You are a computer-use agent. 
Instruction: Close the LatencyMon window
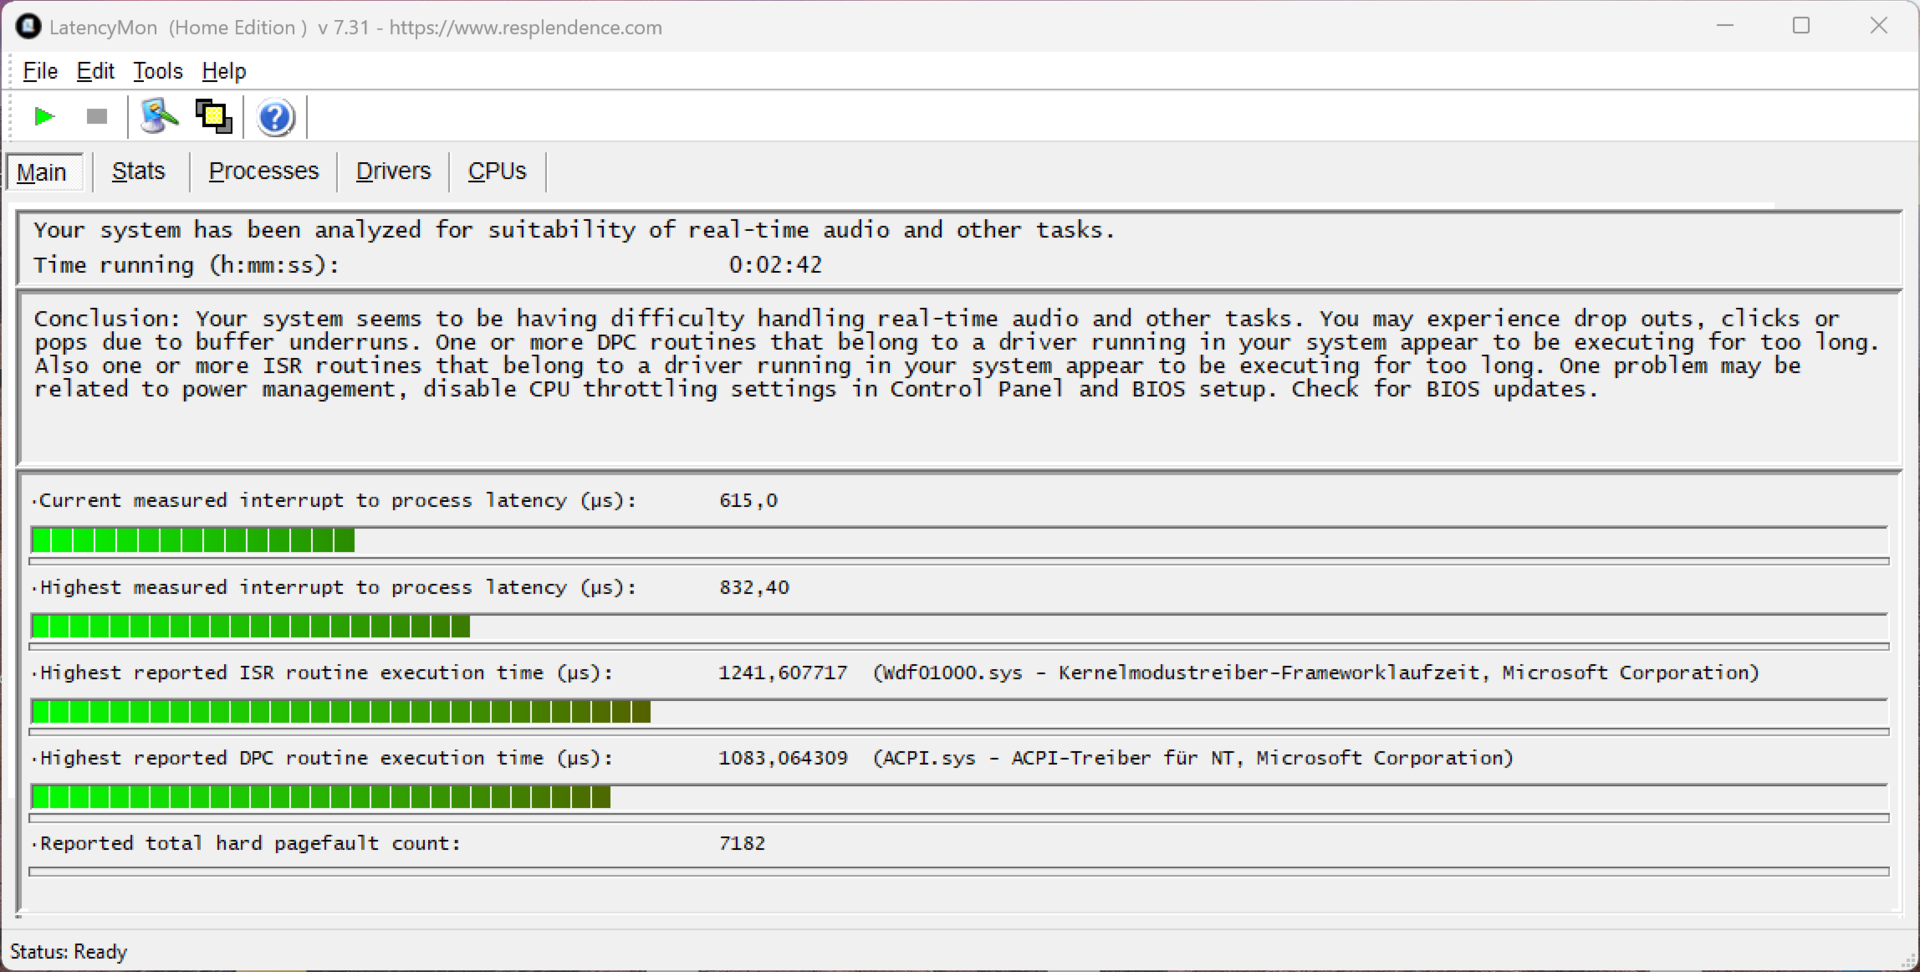(1879, 26)
